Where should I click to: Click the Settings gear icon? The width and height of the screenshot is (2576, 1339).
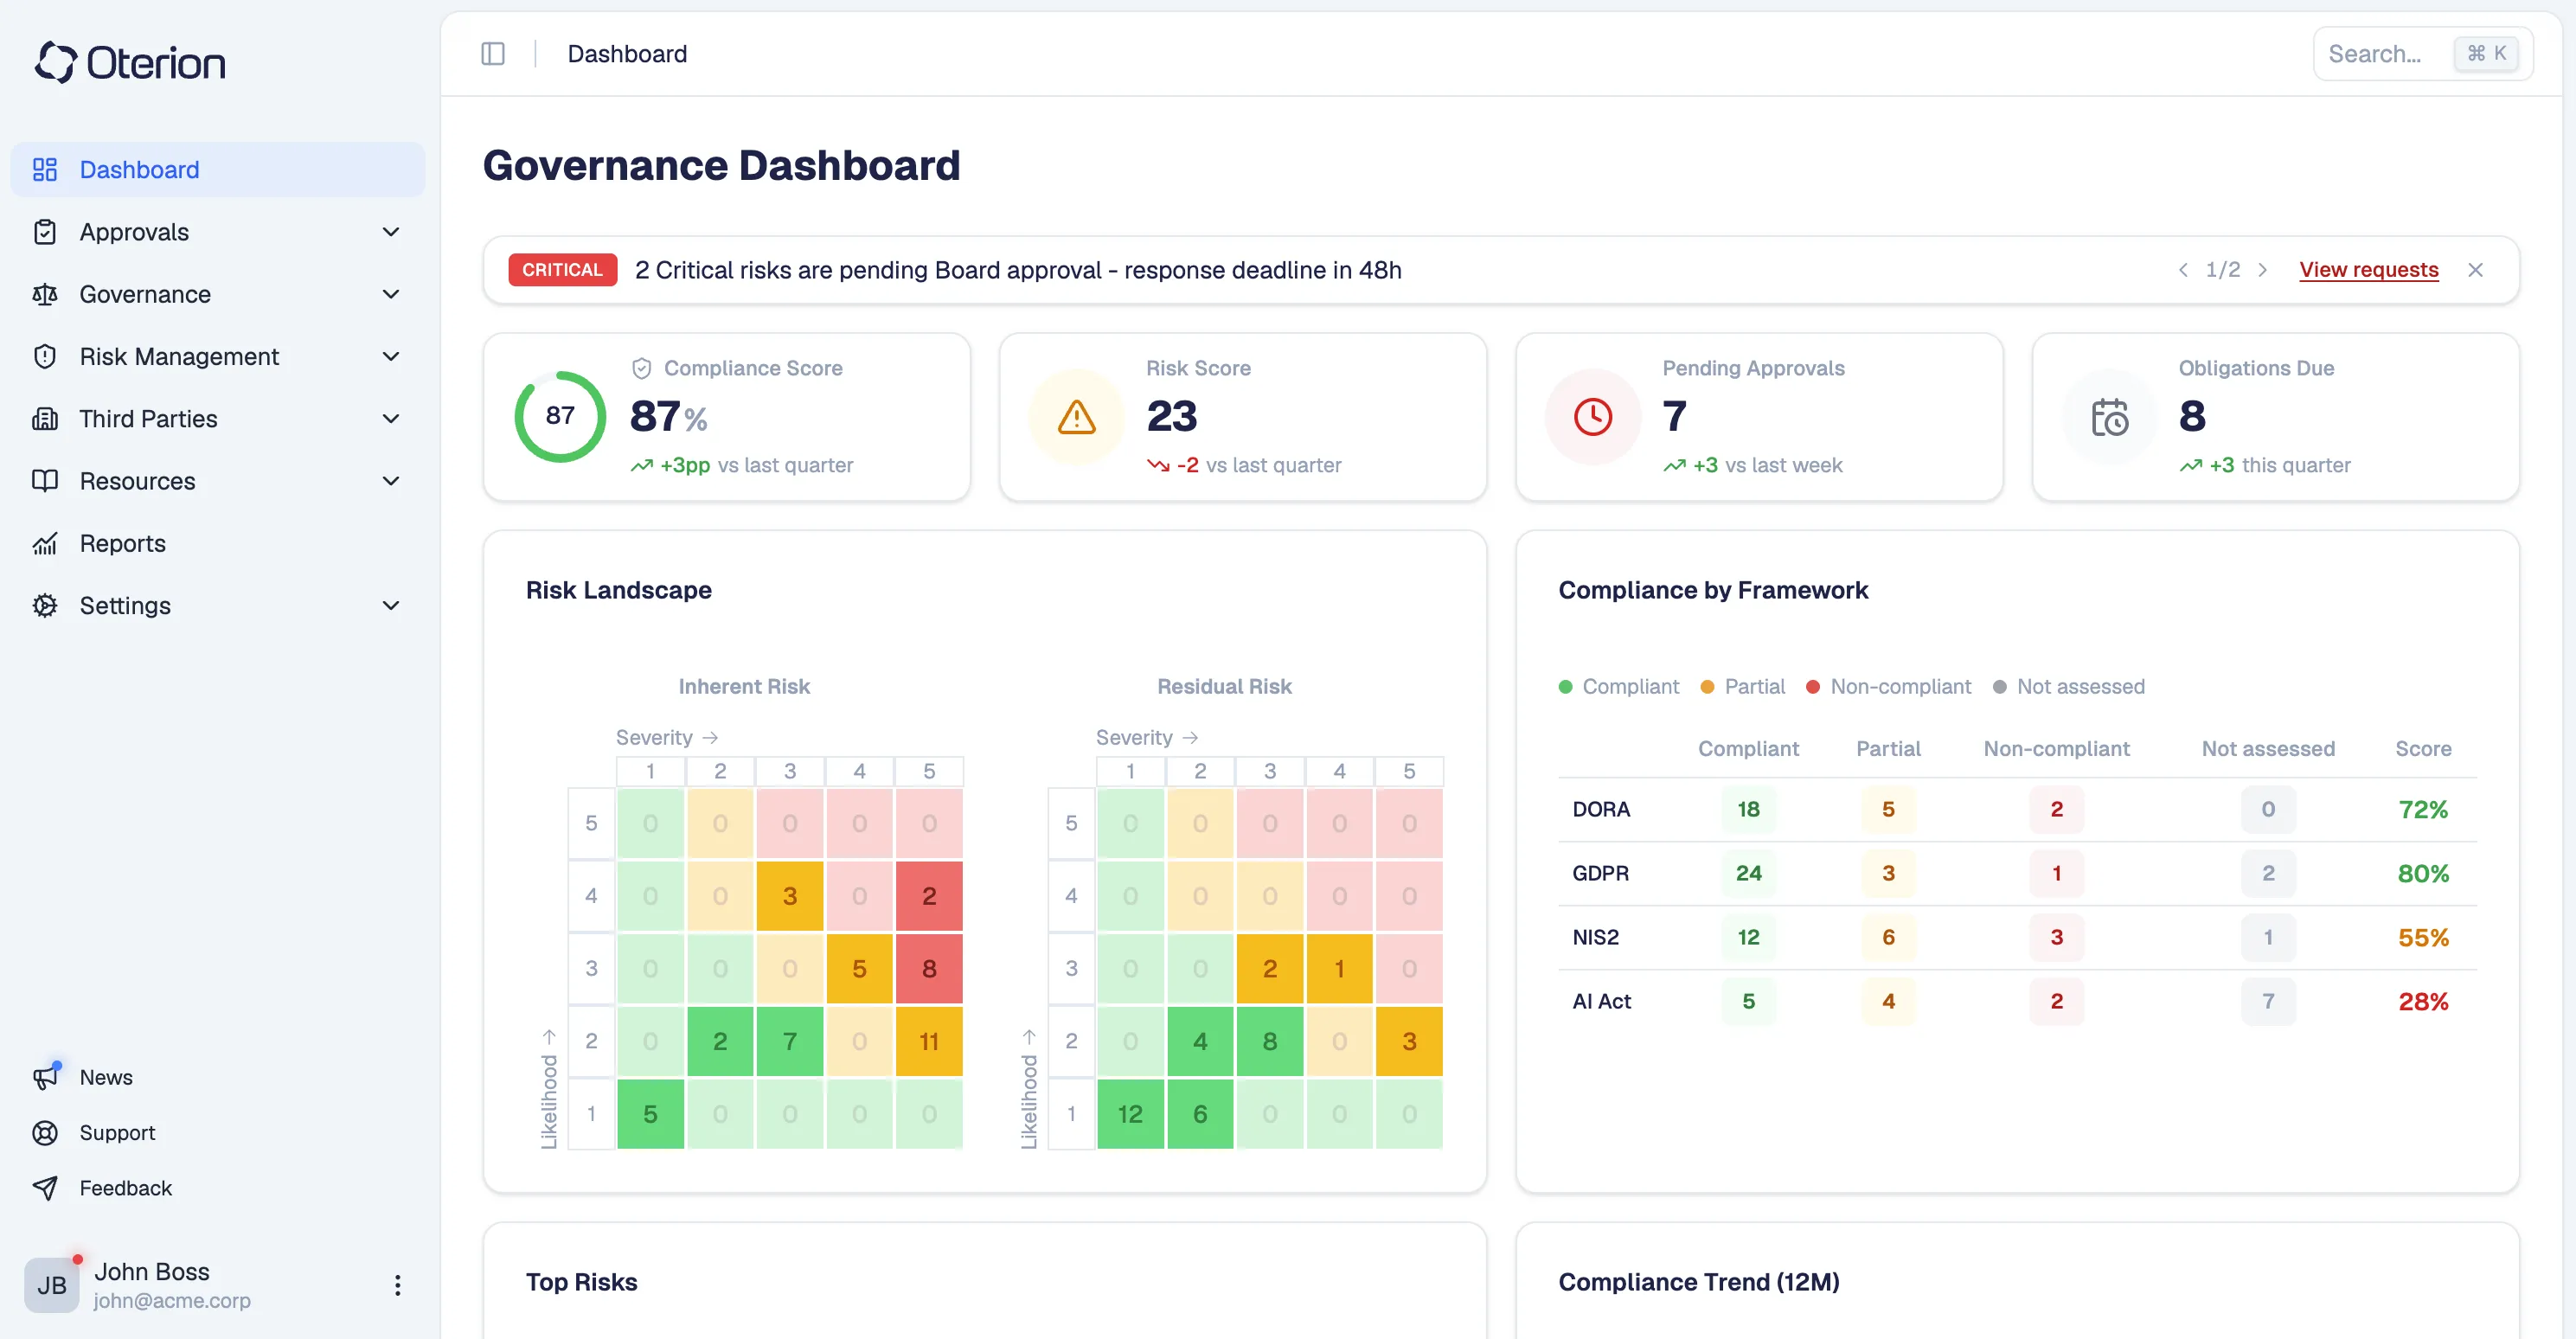click(45, 605)
